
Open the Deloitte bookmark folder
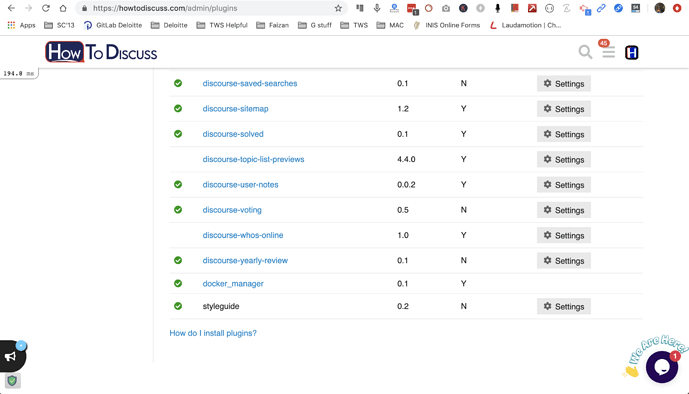pos(169,25)
